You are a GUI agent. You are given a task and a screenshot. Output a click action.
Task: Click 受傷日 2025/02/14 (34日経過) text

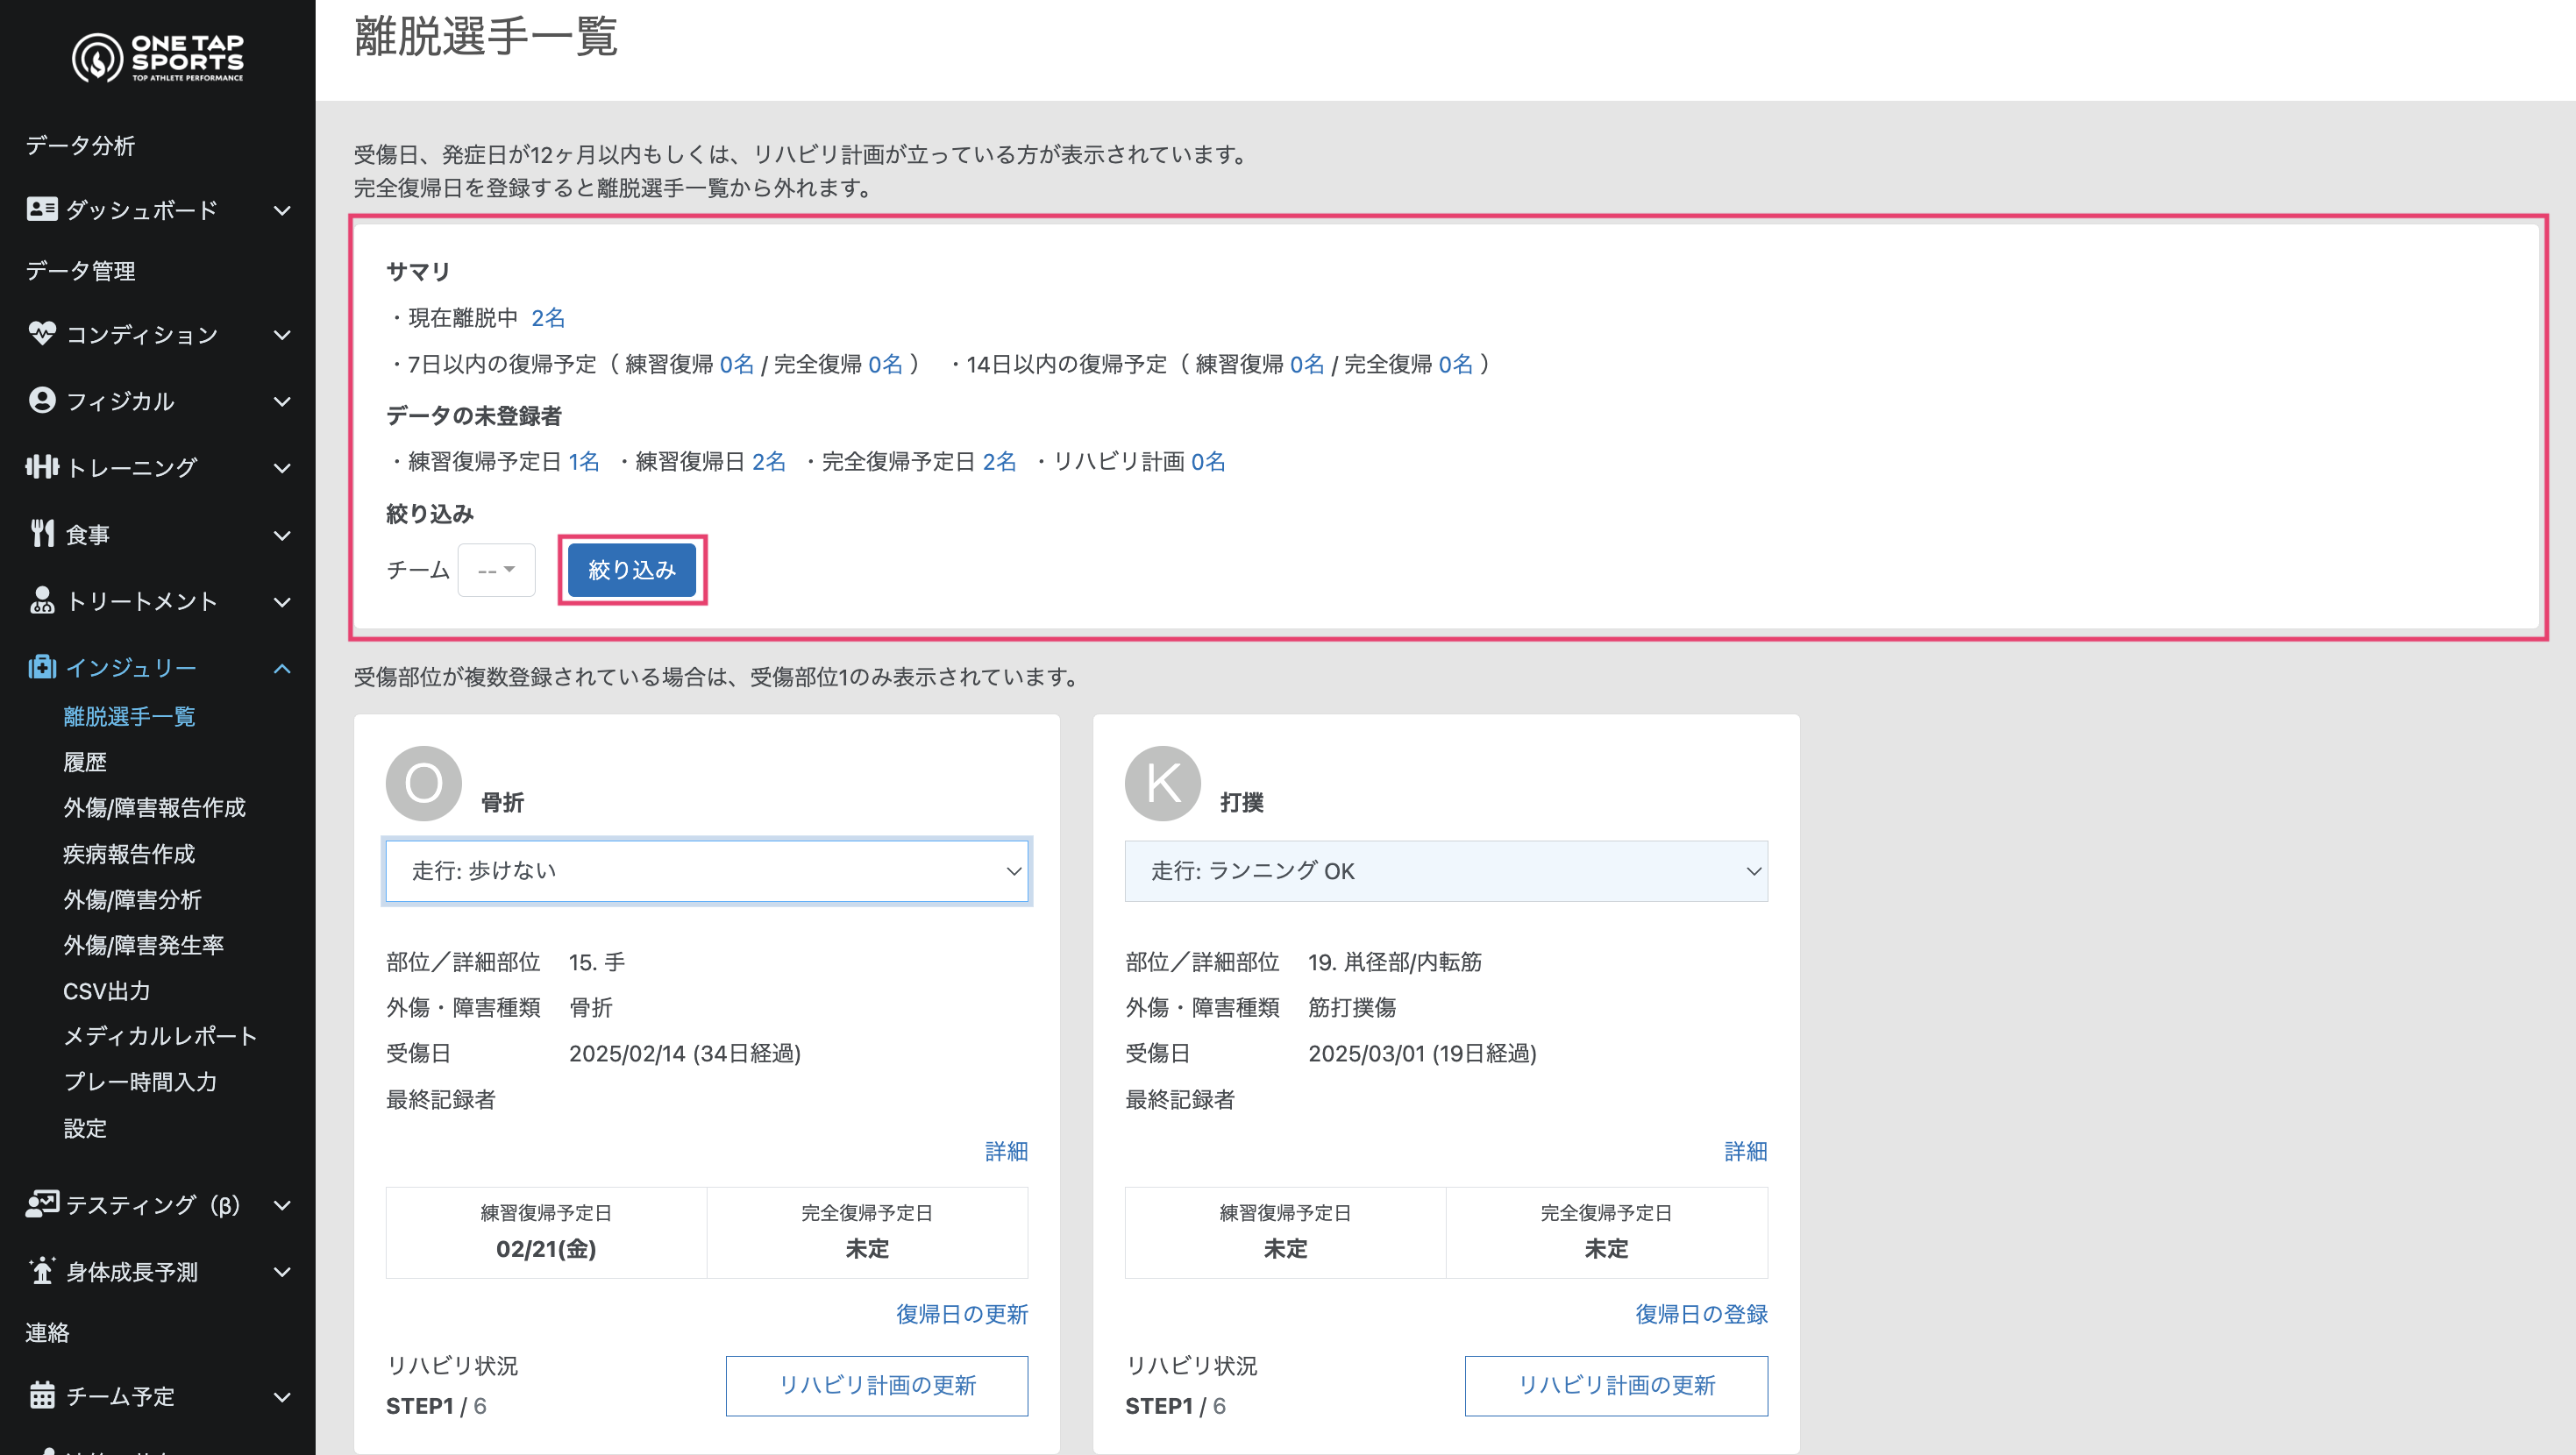coord(685,1053)
